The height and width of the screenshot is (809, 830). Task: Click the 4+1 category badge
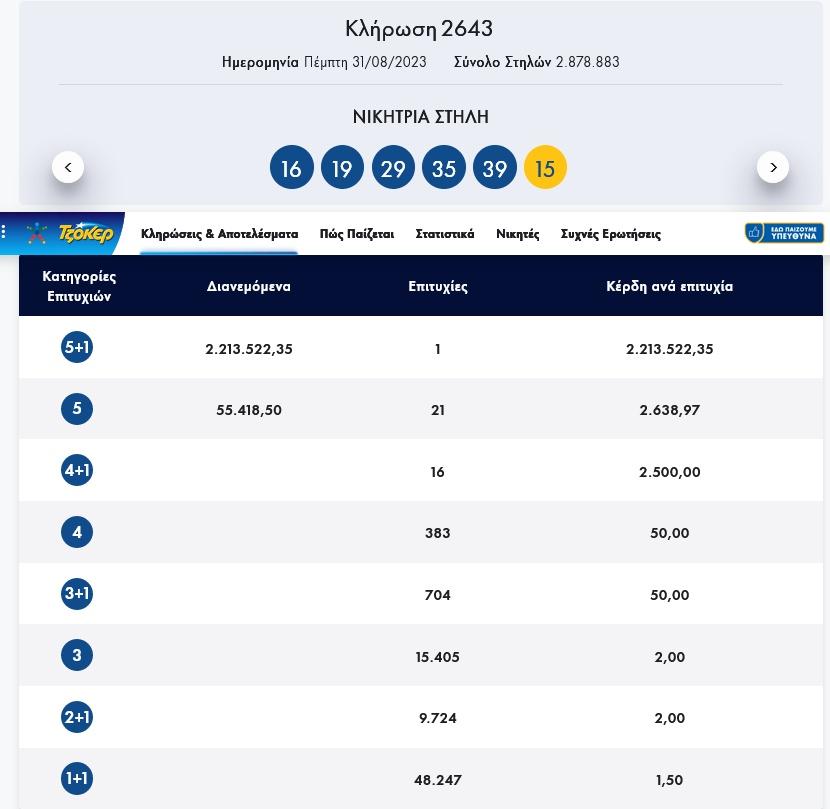pyautogui.click(x=77, y=470)
